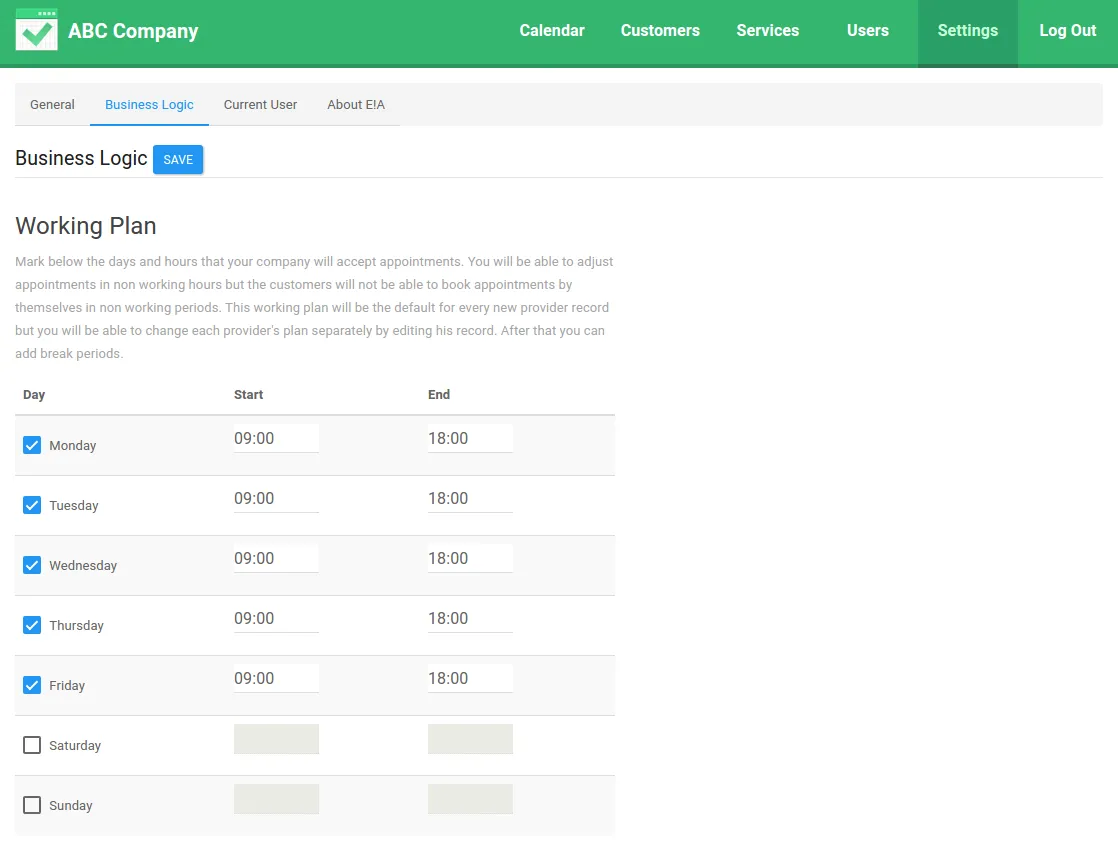Check the Sunday checkbox

coord(32,805)
